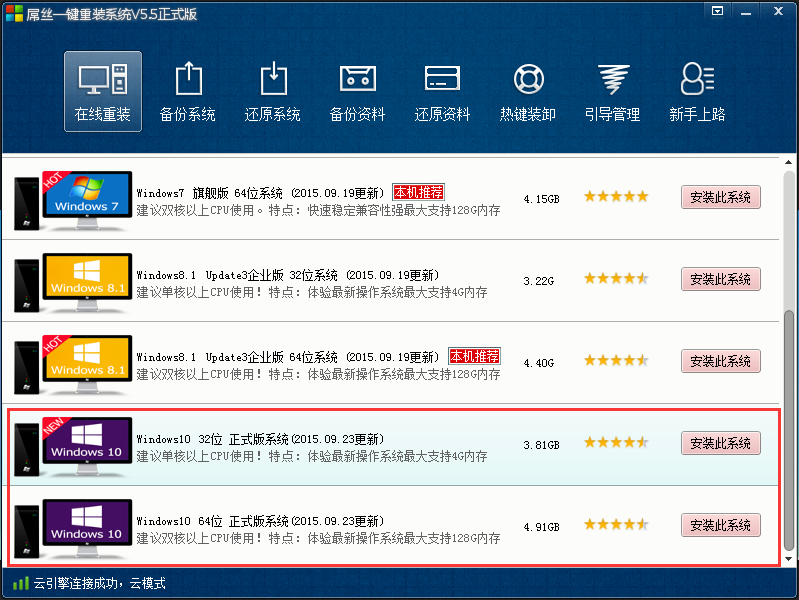Click 安装此系统 for Windows10 32位

(x=720, y=443)
